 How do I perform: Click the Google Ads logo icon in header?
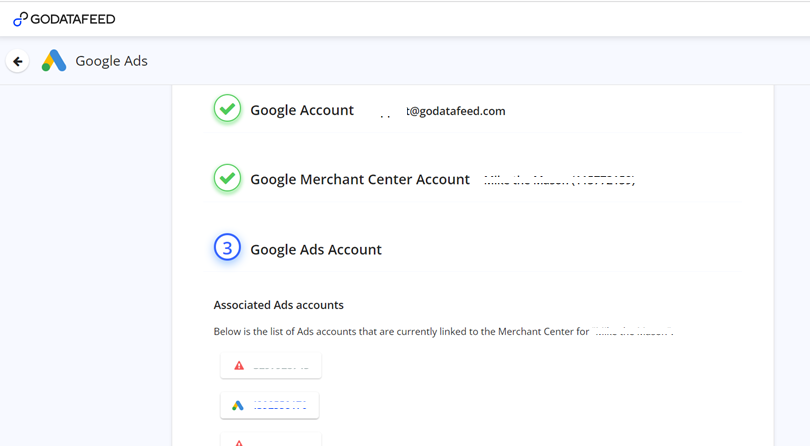[54, 61]
